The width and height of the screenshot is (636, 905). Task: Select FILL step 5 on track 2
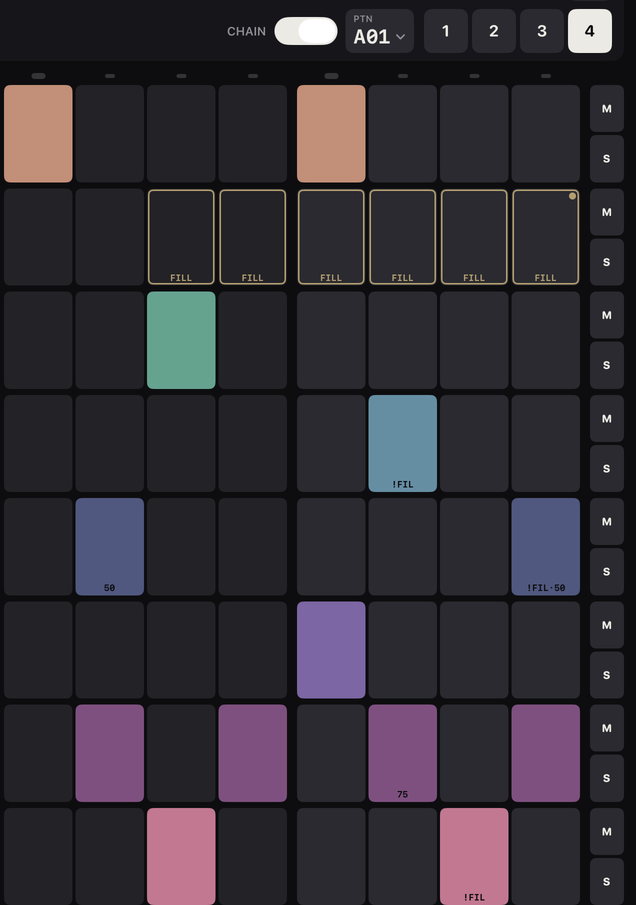click(331, 237)
